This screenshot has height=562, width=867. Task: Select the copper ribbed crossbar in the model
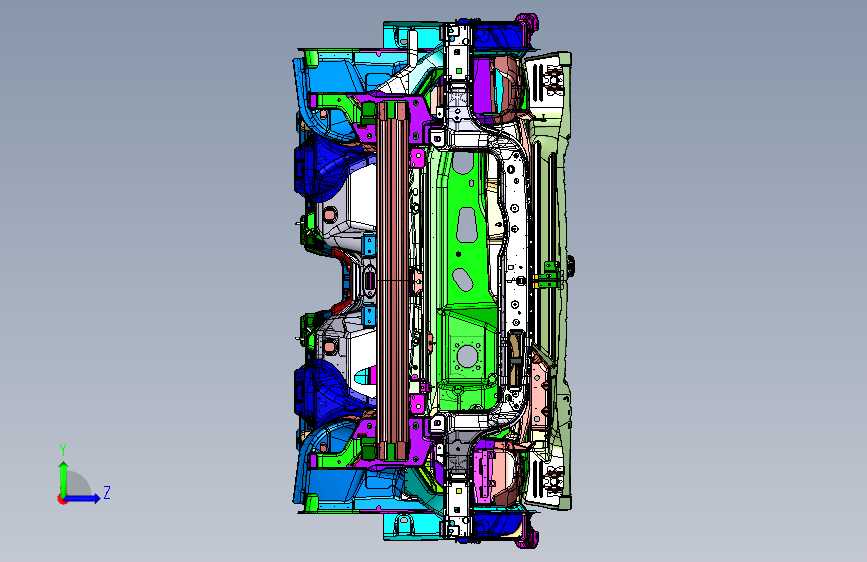393,281
